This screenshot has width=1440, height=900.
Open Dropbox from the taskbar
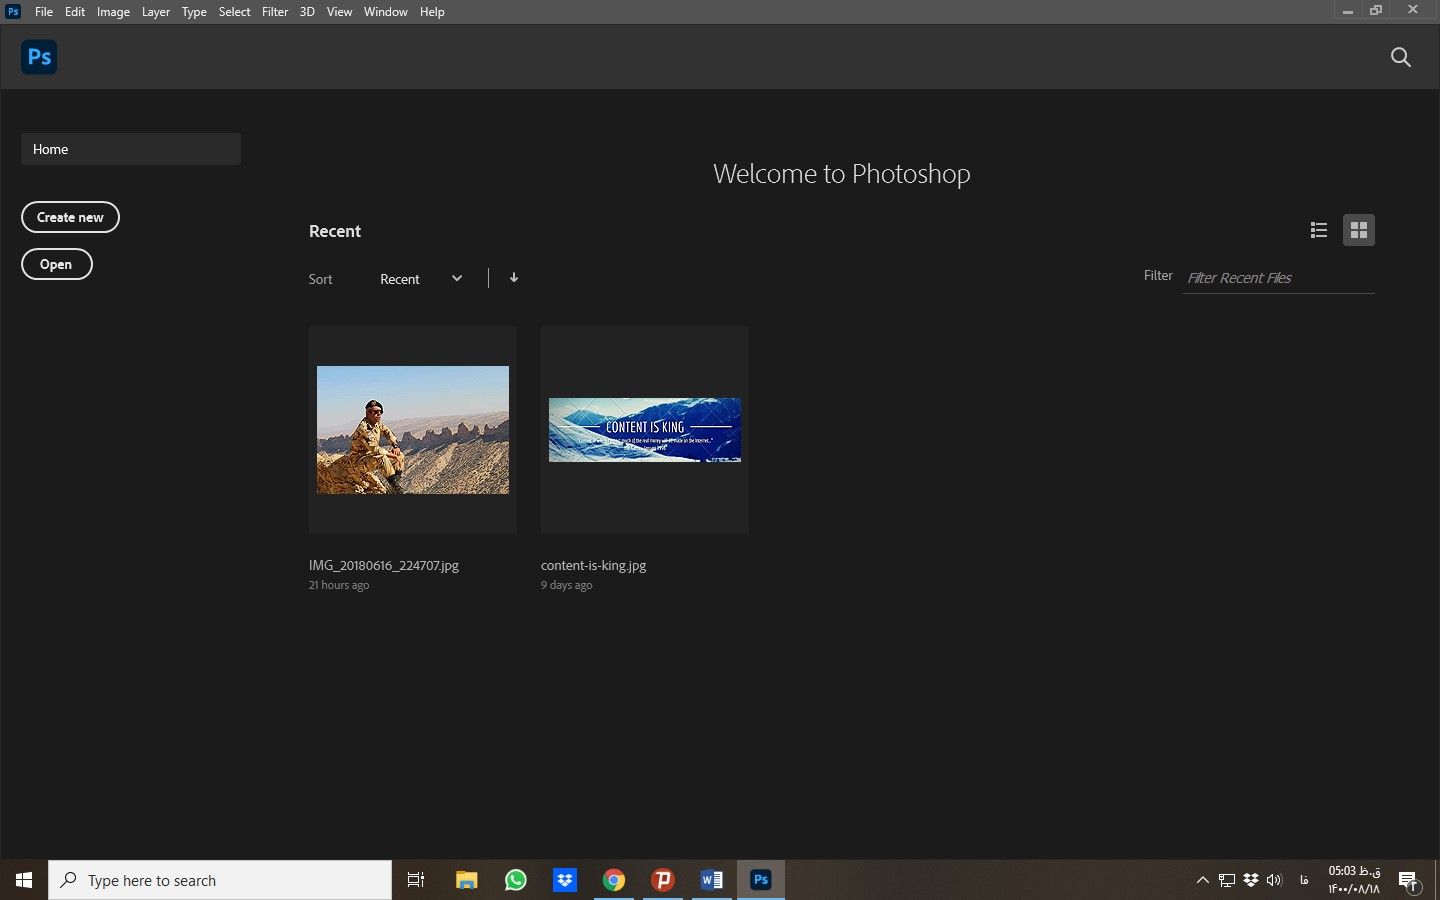pyautogui.click(x=565, y=880)
